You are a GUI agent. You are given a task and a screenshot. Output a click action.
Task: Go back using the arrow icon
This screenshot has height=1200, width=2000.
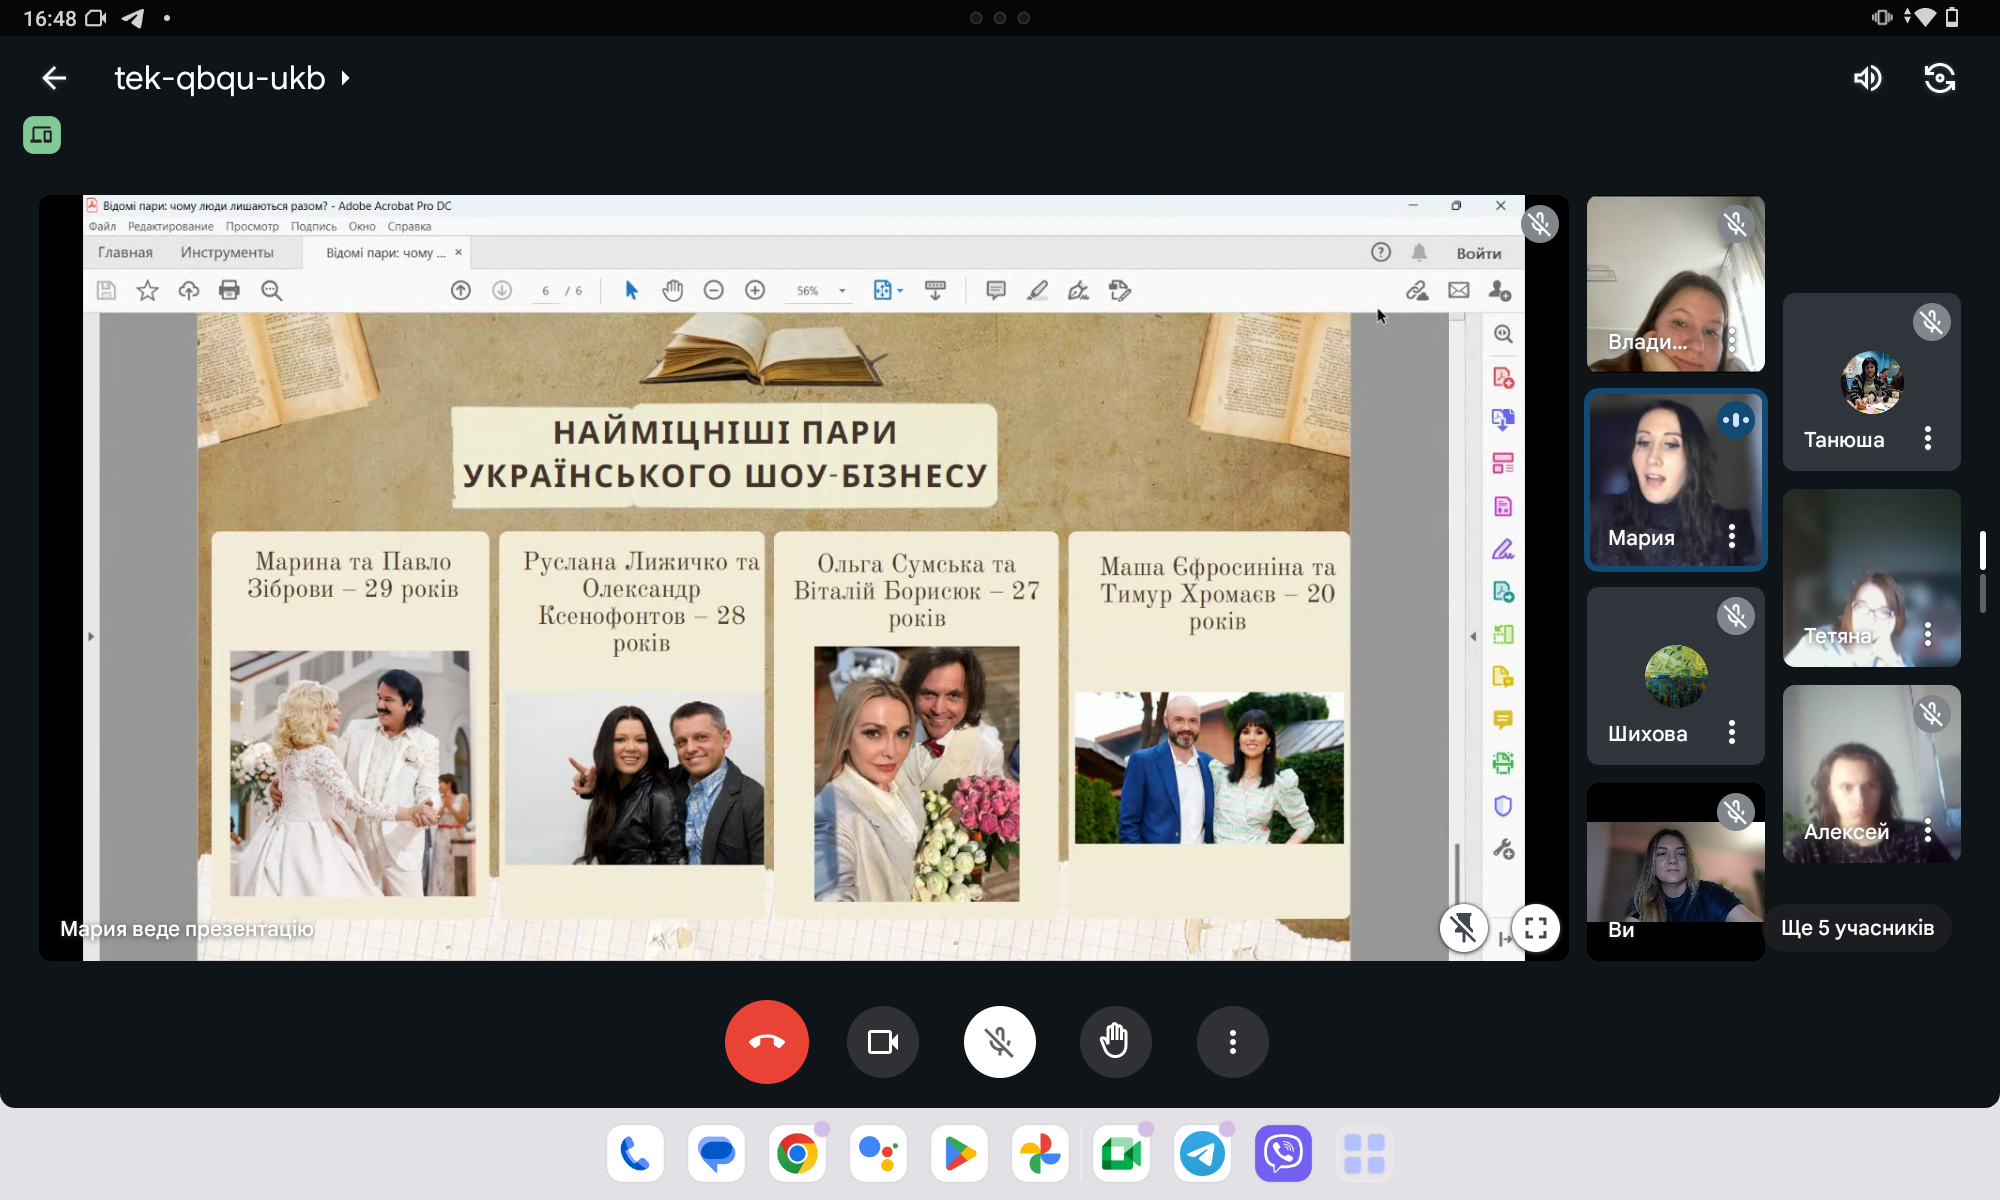tap(54, 78)
